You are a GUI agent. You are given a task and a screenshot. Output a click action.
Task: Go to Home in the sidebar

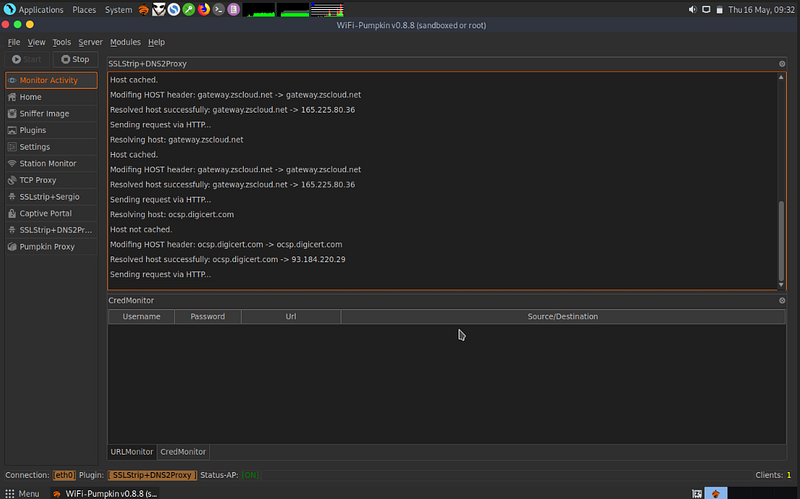click(51, 97)
